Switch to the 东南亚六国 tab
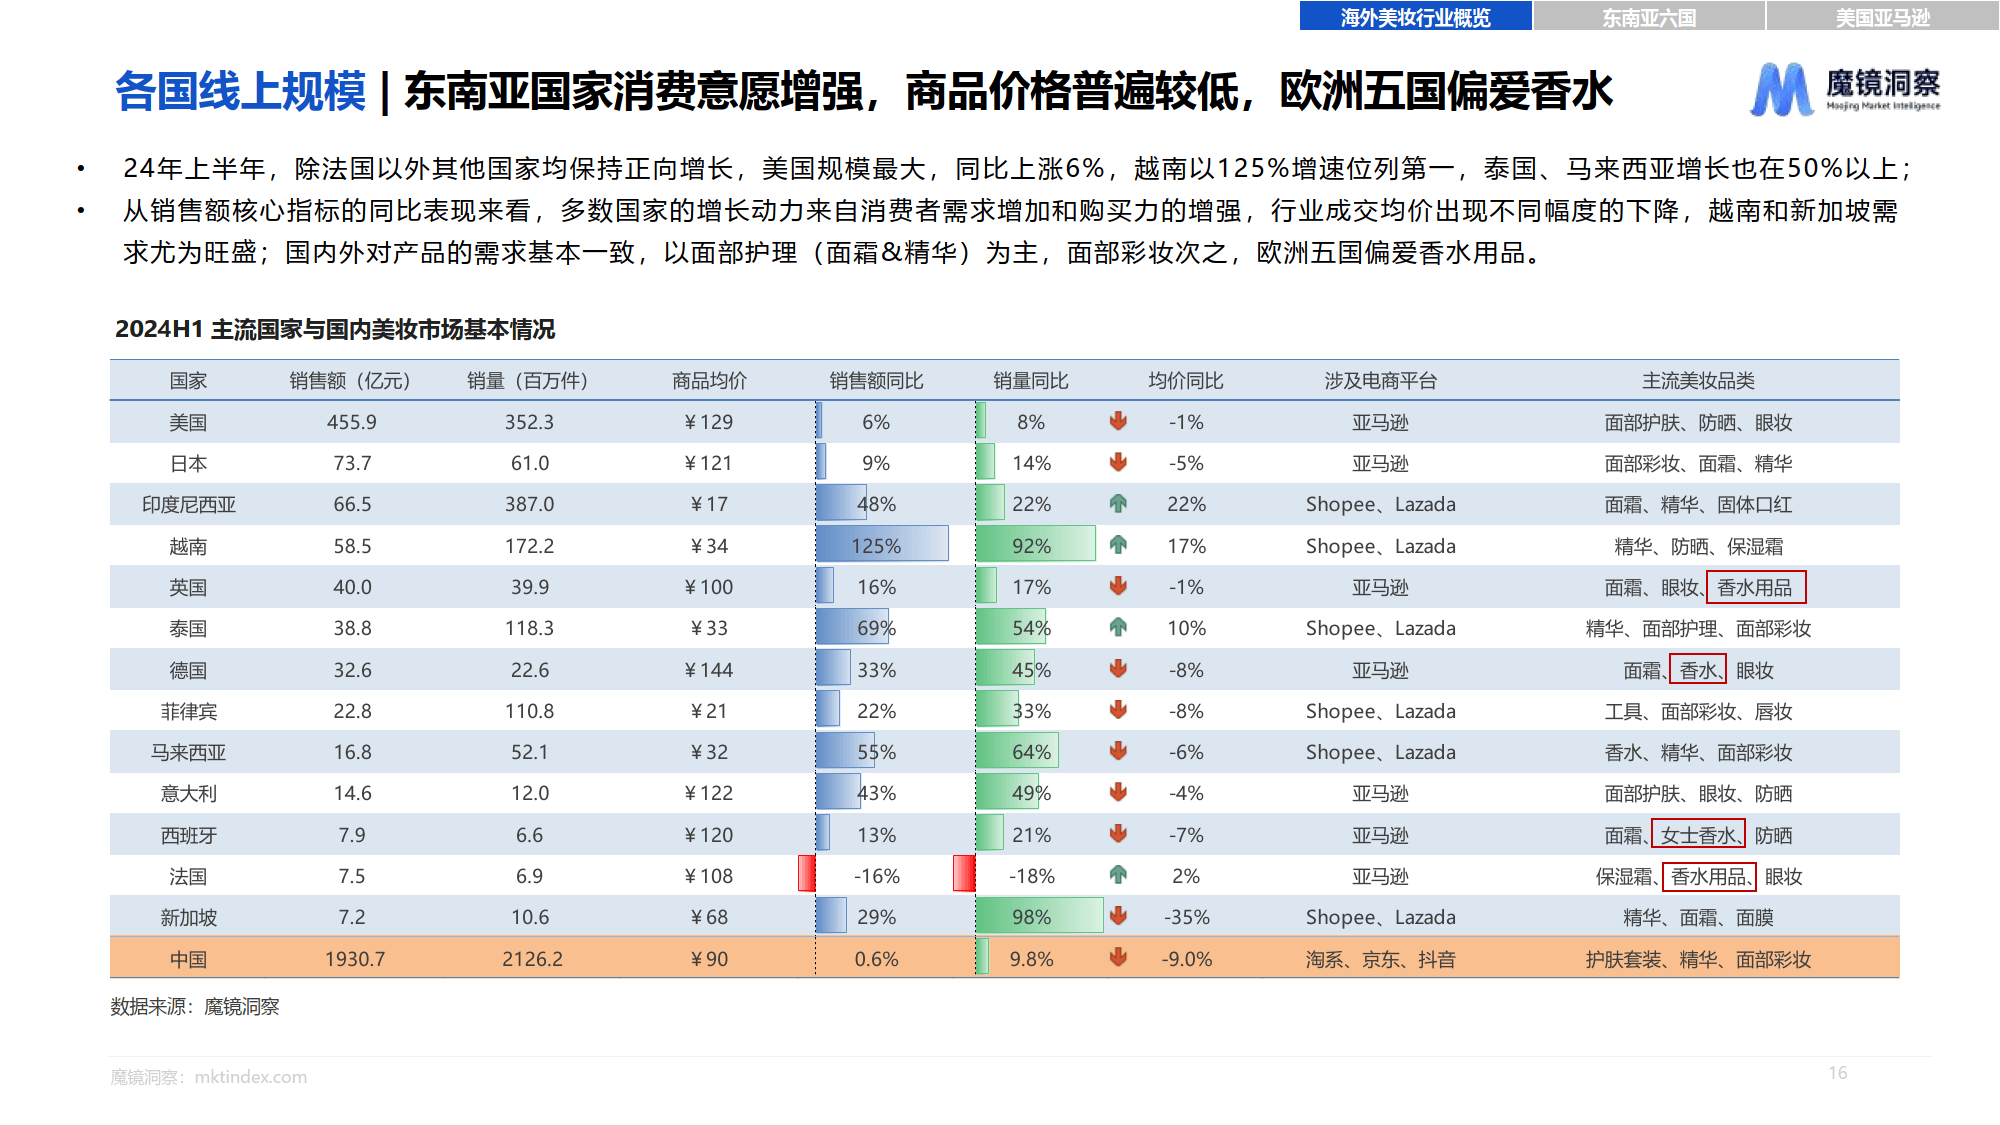This screenshot has width=2000, height=1125. click(1649, 16)
